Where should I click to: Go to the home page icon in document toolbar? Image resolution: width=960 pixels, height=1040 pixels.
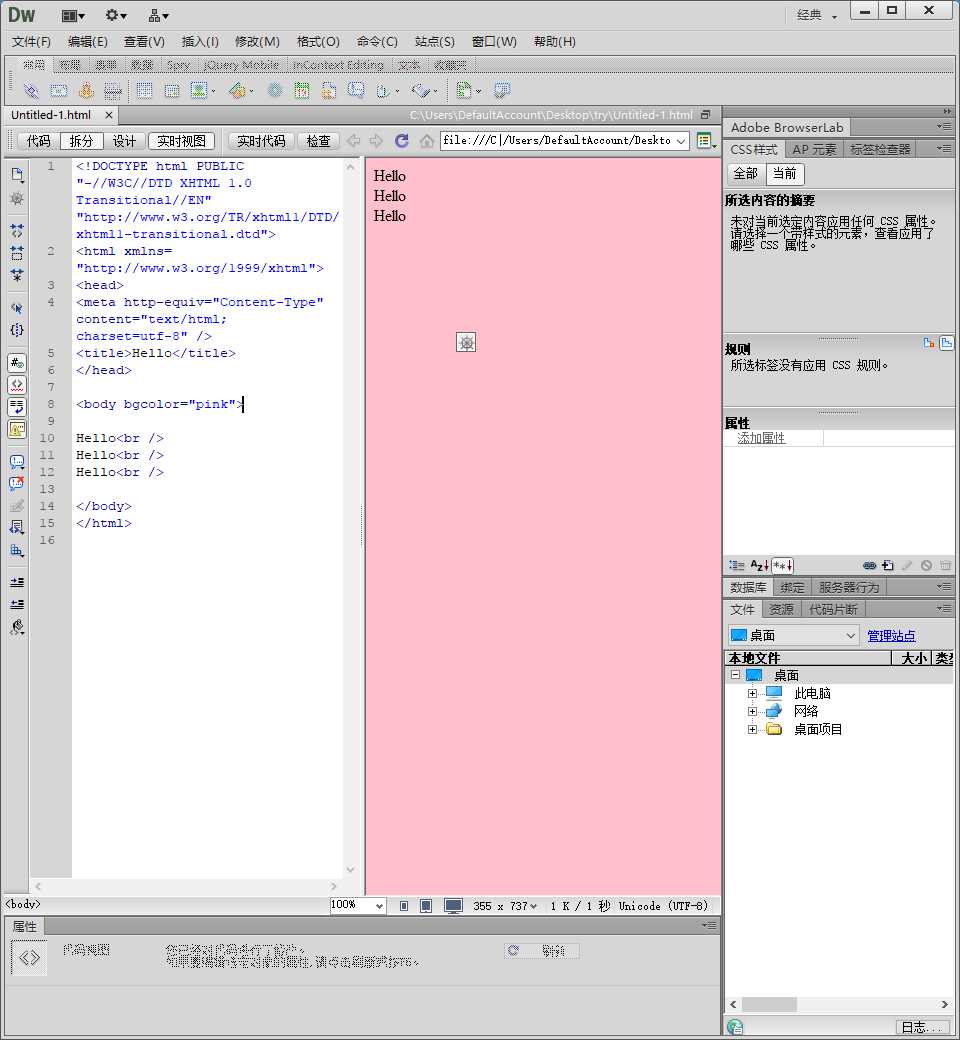pyautogui.click(x=427, y=141)
